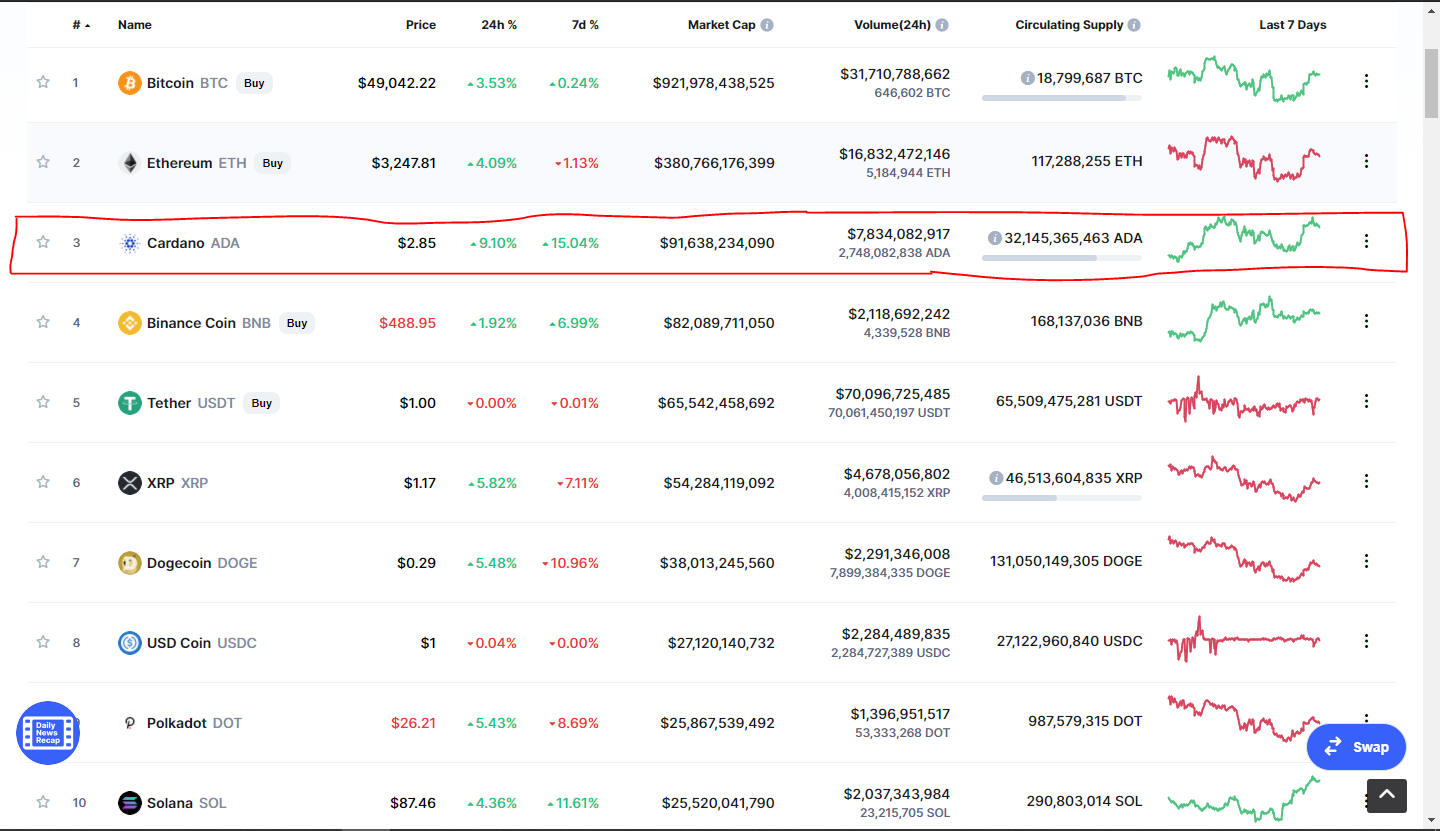Click the Buy button next to Tether
1440x831 pixels.
[262, 403]
